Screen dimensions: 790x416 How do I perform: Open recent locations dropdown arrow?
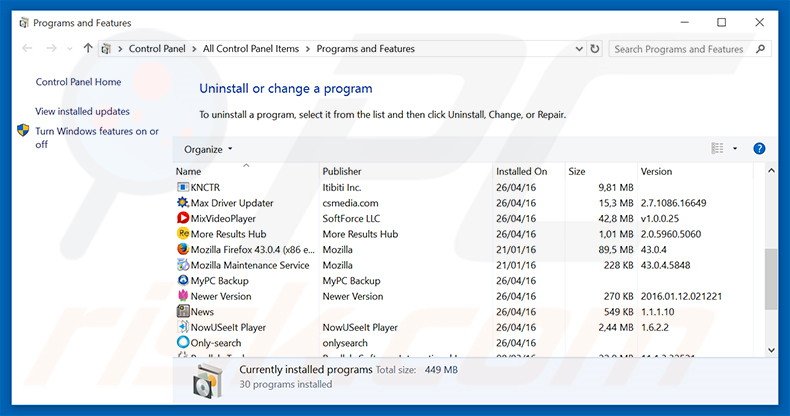(70, 49)
